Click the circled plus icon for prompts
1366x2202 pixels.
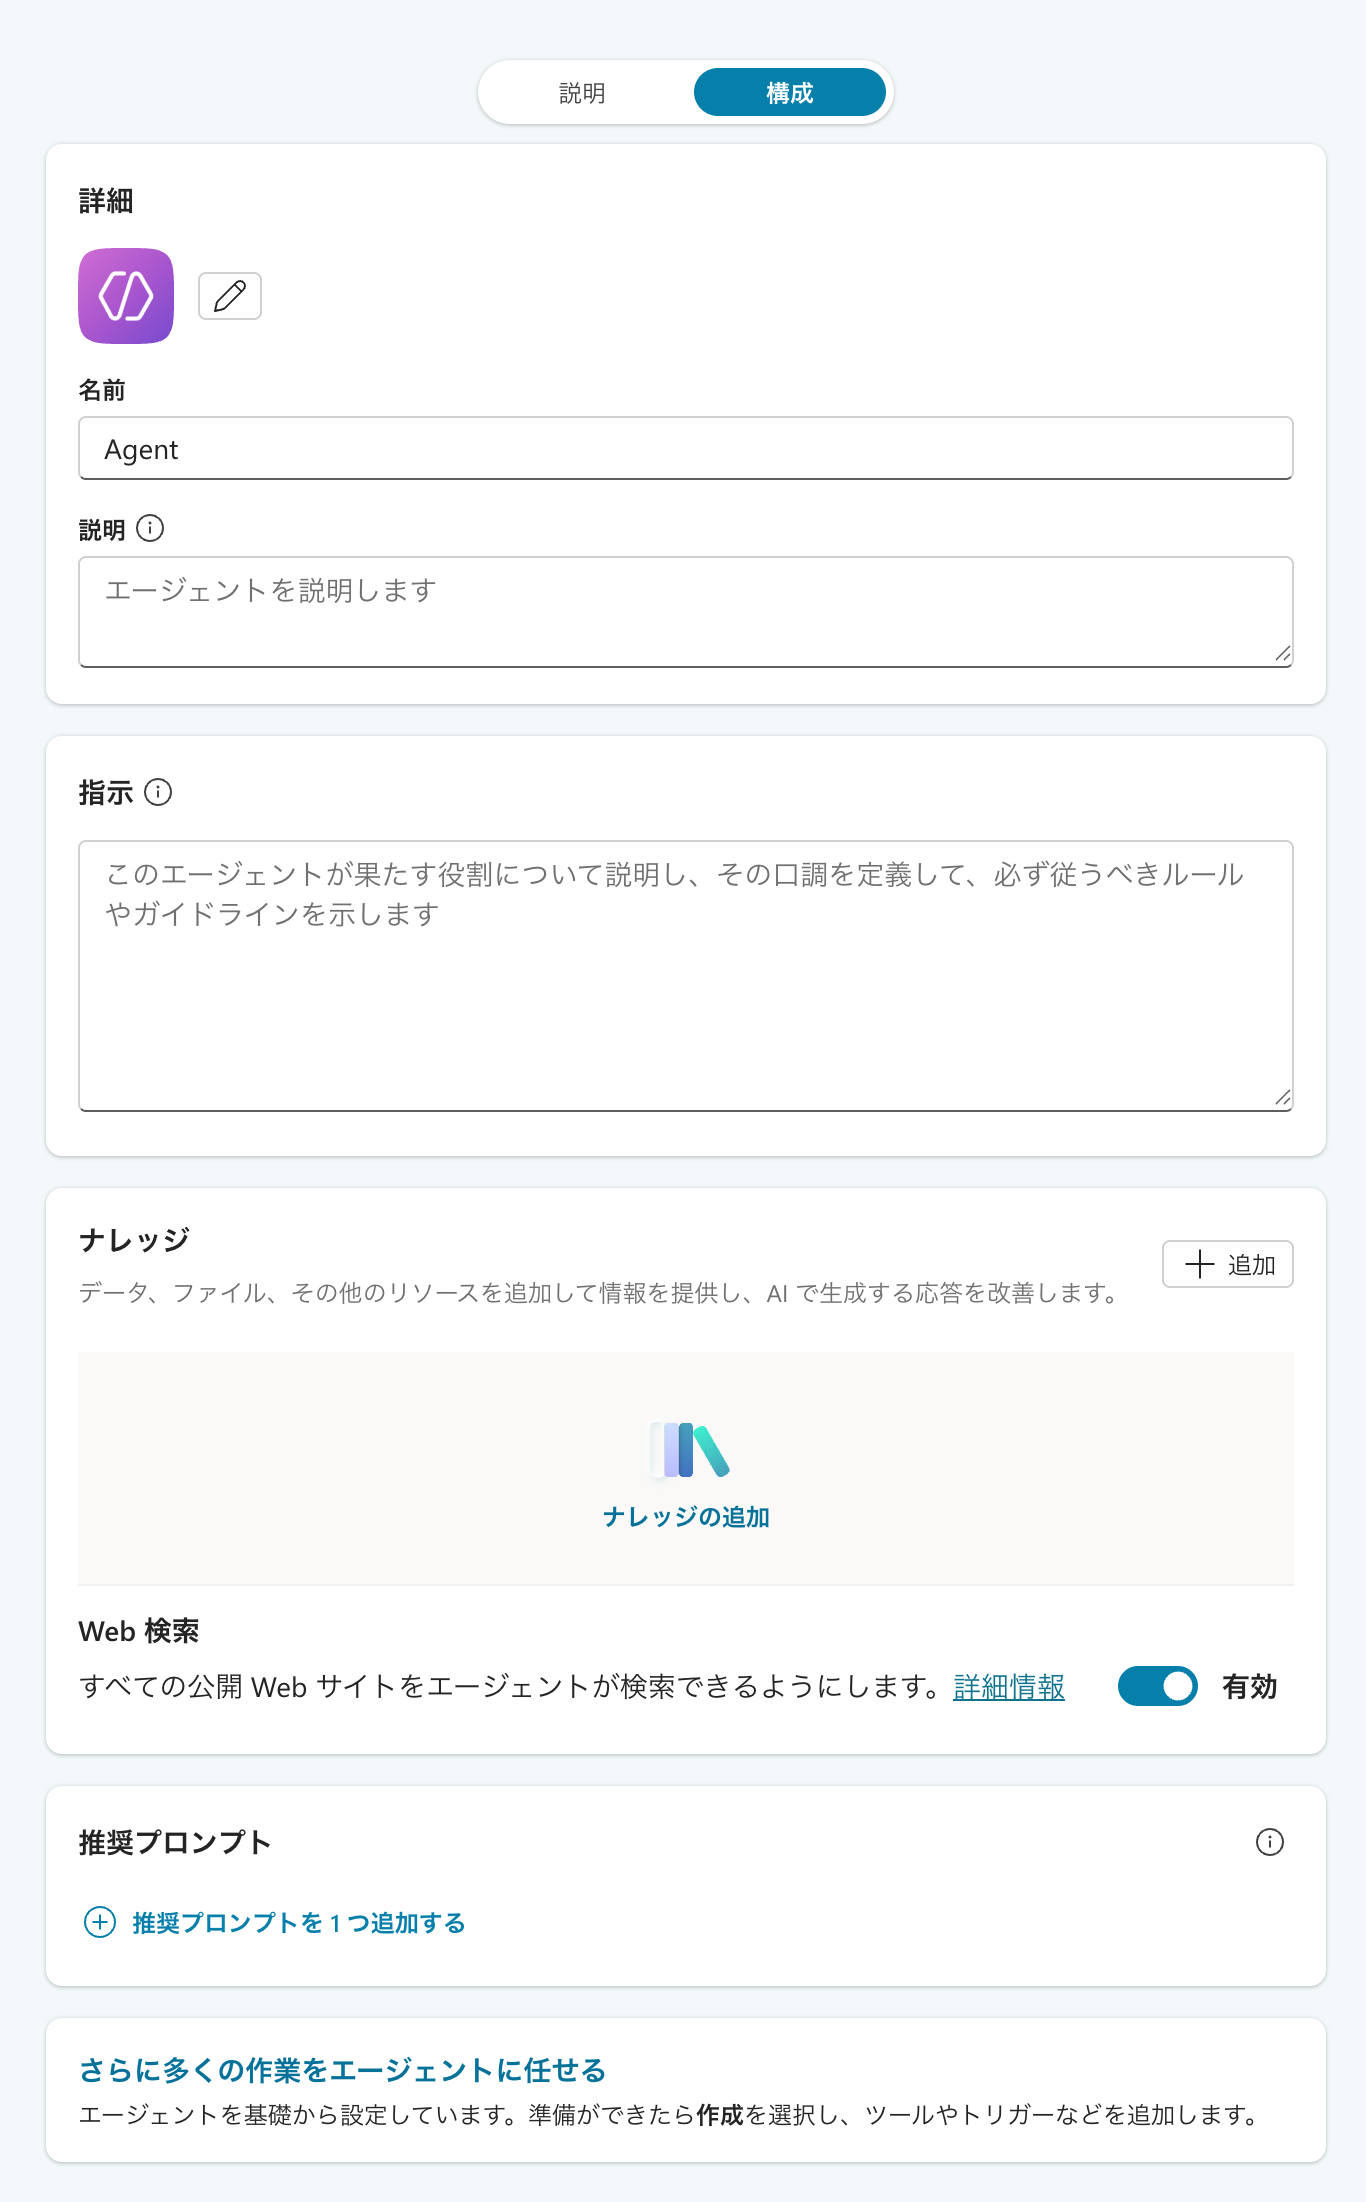[100, 1922]
